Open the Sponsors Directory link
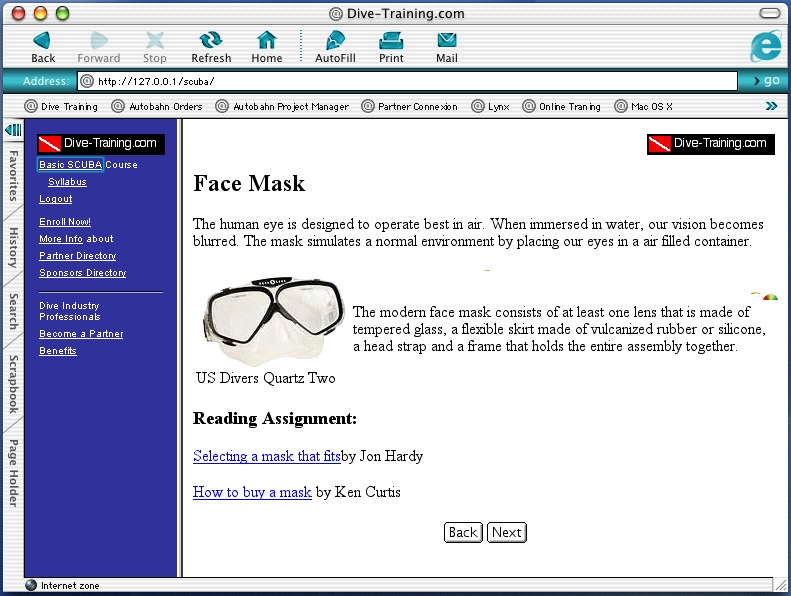Screen dimensions: 791x596 pyautogui.click(x=83, y=273)
